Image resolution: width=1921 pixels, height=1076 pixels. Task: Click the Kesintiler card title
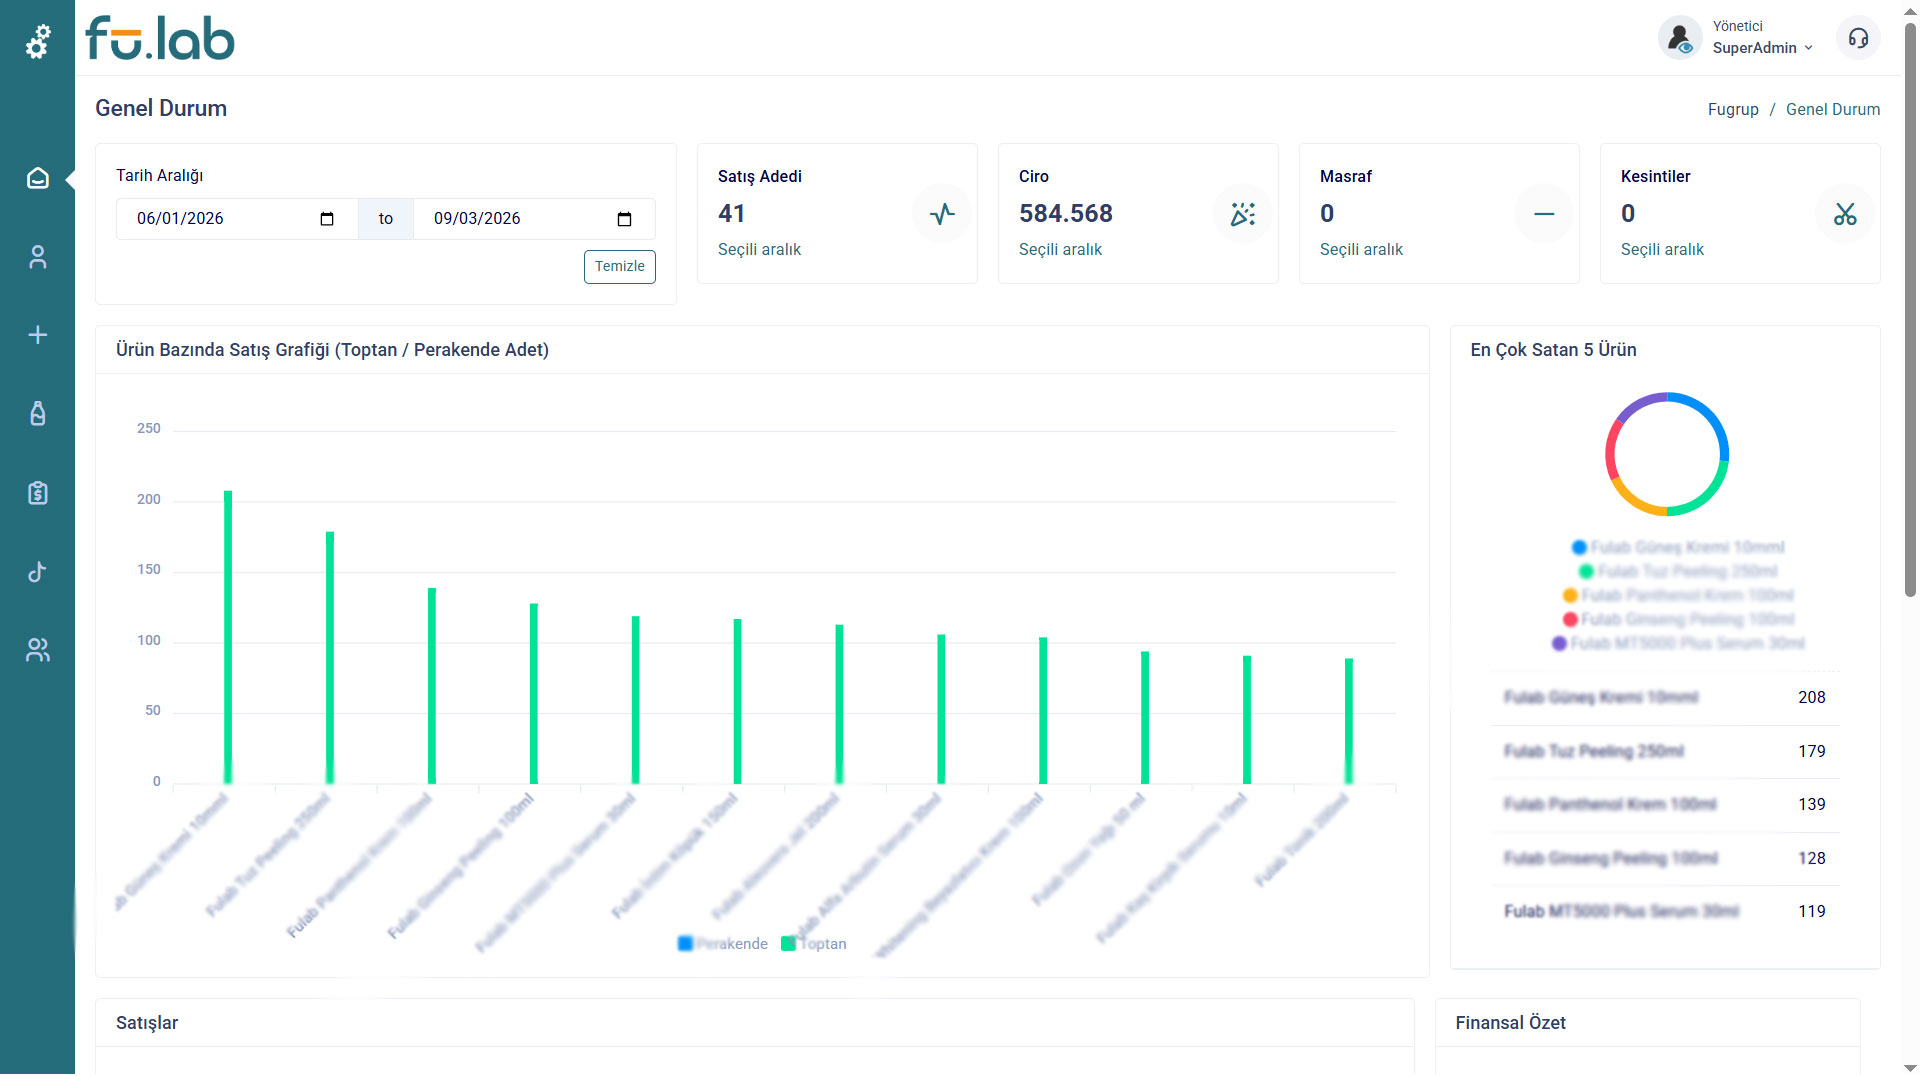(x=1656, y=177)
